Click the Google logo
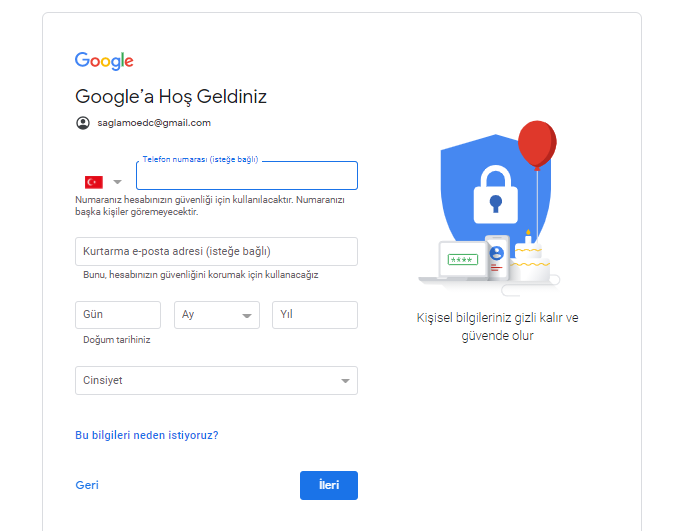The image size is (687, 531). 104,61
